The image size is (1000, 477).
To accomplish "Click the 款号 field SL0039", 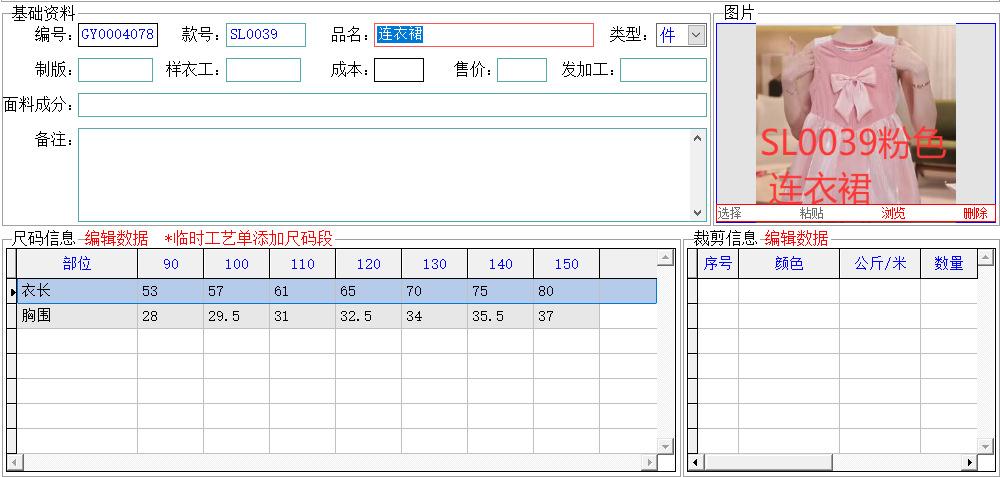I will tap(266, 34).
